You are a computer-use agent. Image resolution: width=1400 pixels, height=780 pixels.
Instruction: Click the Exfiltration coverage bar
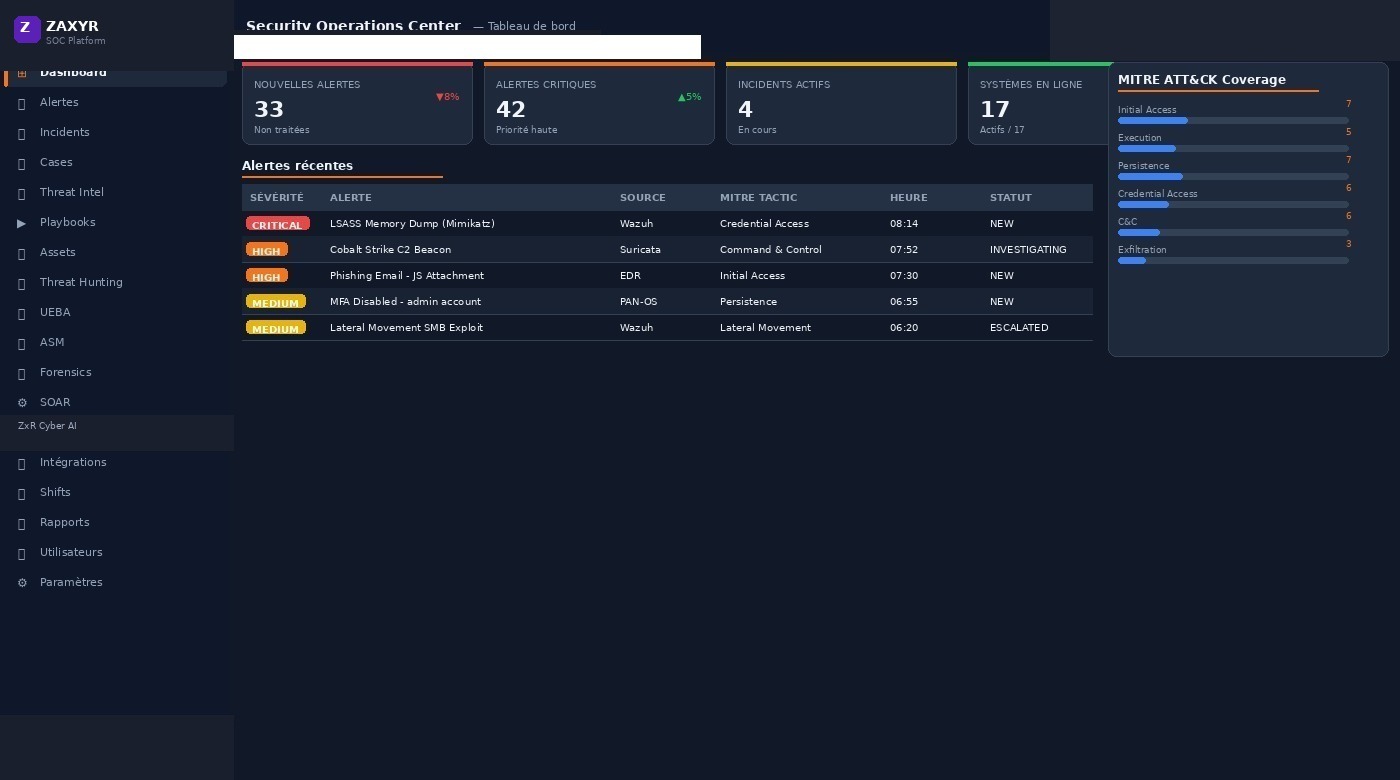point(1233,261)
